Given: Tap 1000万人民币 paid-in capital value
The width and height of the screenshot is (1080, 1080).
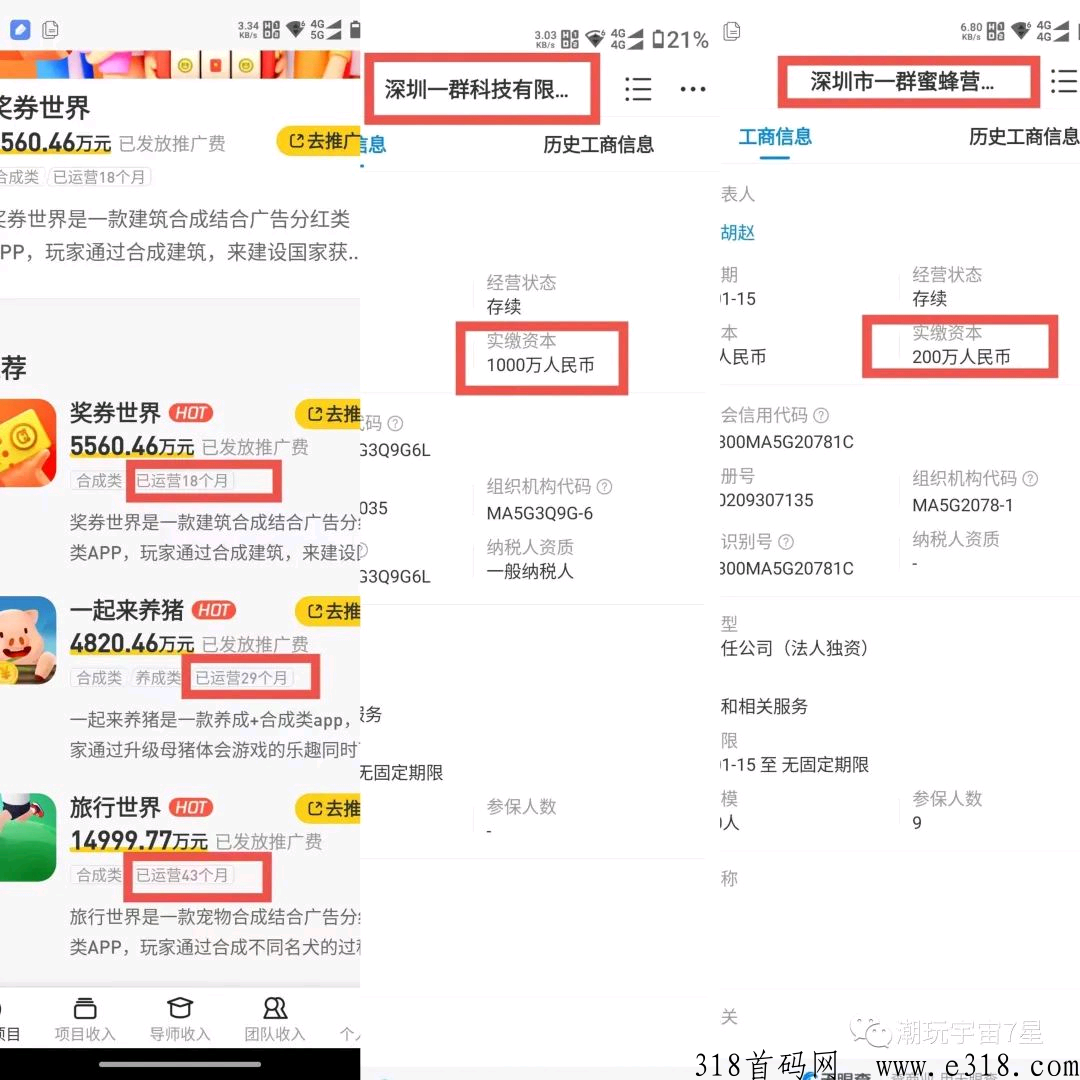Looking at the screenshot, I should [x=541, y=365].
